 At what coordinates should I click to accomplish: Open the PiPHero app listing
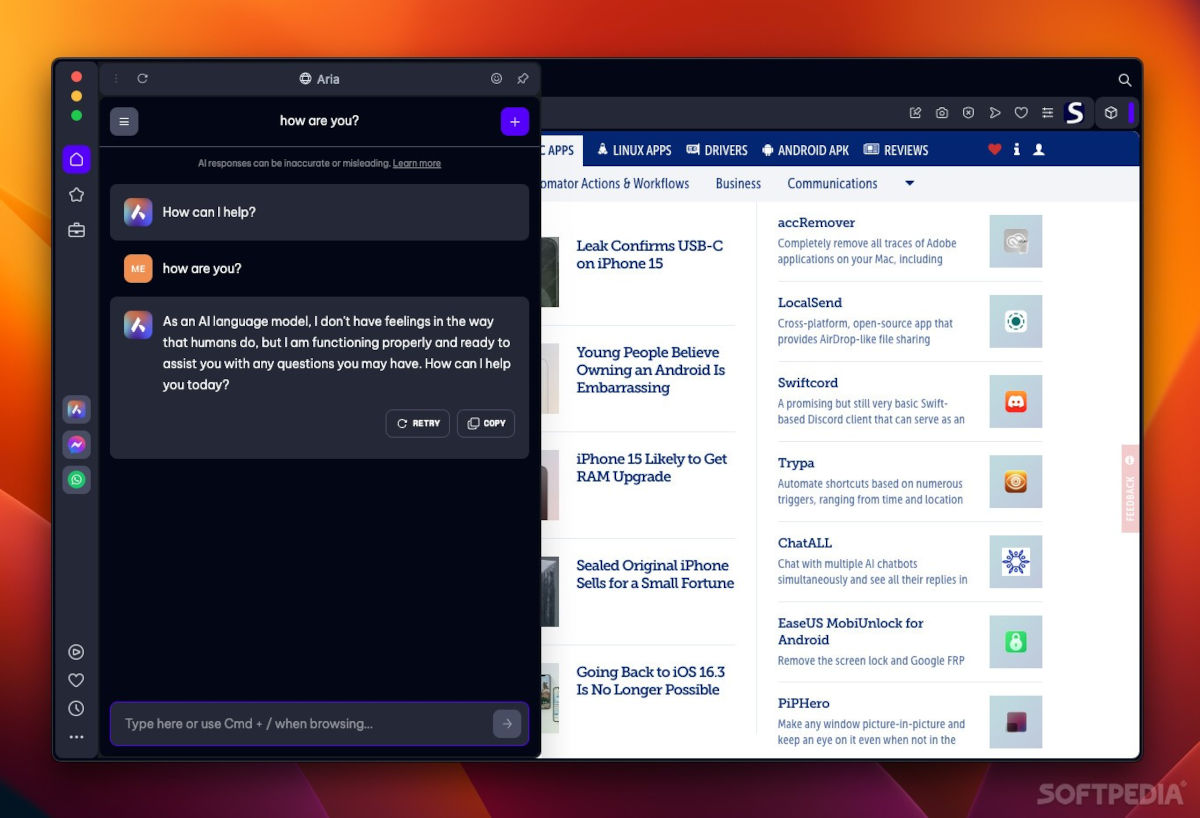[804, 703]
